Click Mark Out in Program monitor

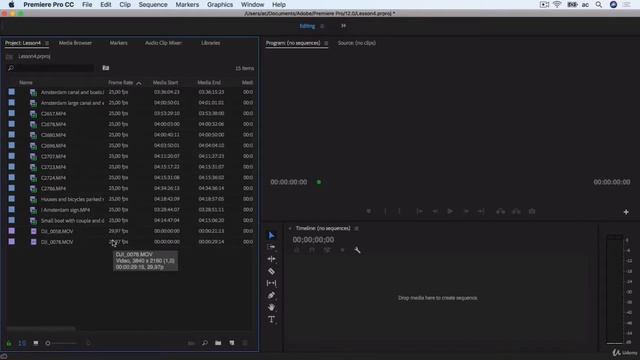click(399, 211)
